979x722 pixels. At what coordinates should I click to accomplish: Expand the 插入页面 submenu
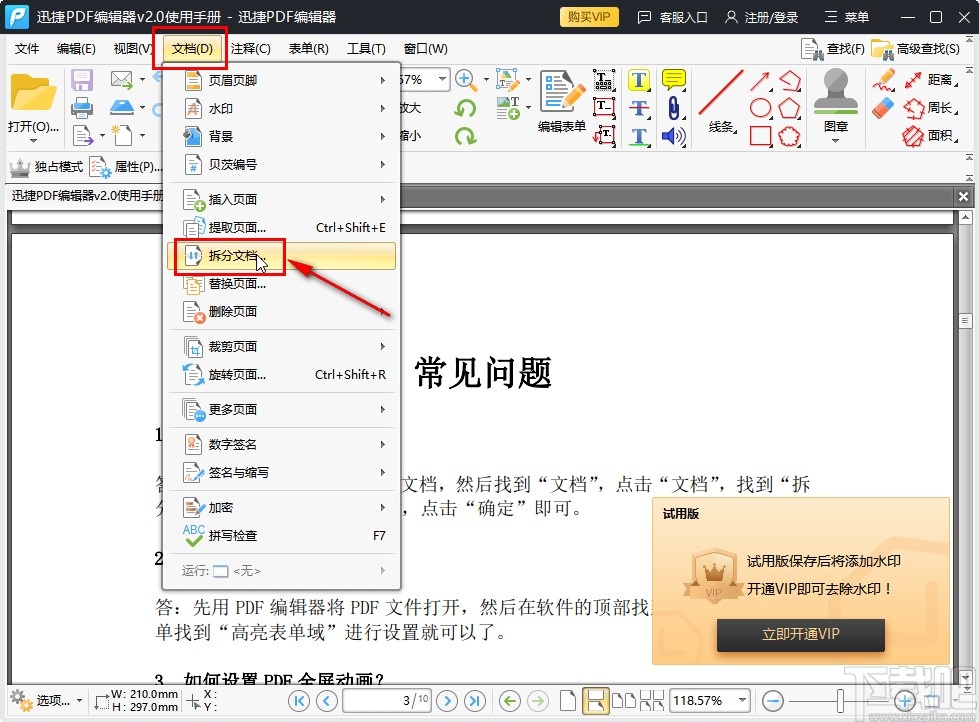[282, 199]
